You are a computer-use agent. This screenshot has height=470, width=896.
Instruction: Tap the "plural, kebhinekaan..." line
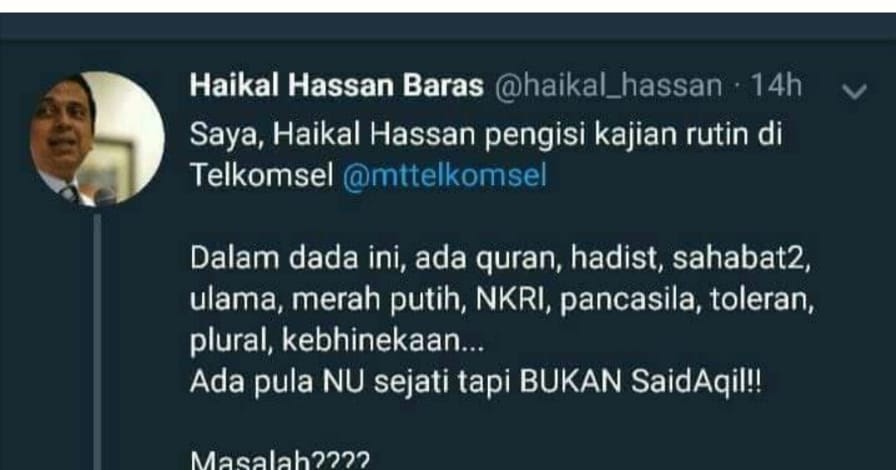(337, 341)
